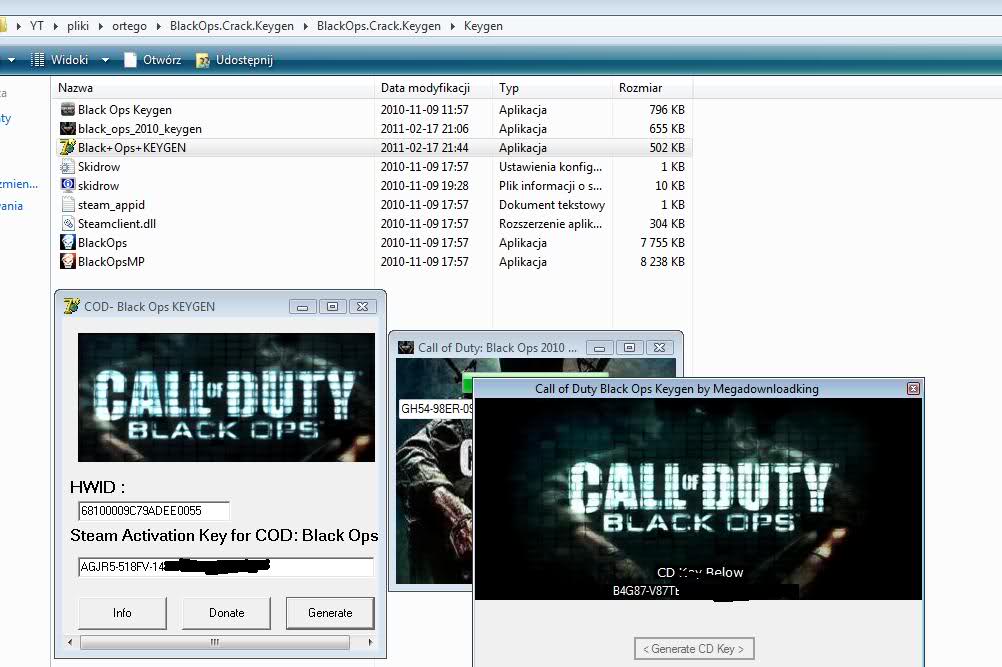The image size is (1002, 667).
Task: Select the BlackOpsMP application icon
Action: [x=68, y=261]
